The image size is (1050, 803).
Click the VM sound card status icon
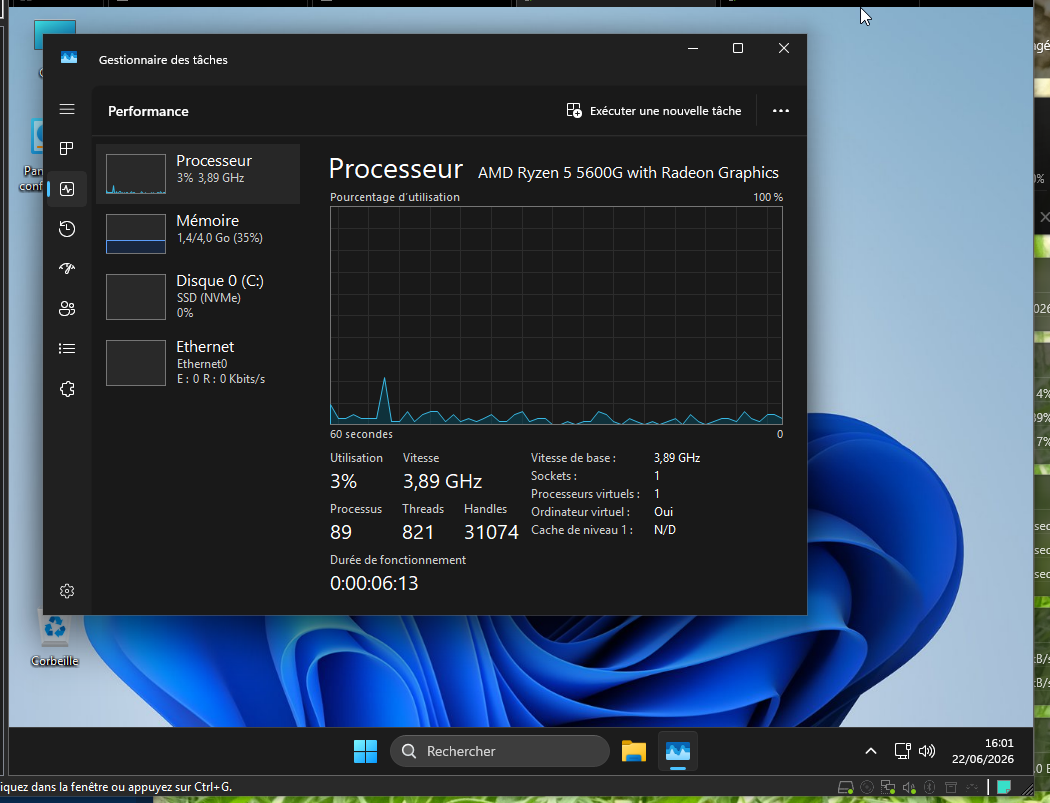[909, 788]
